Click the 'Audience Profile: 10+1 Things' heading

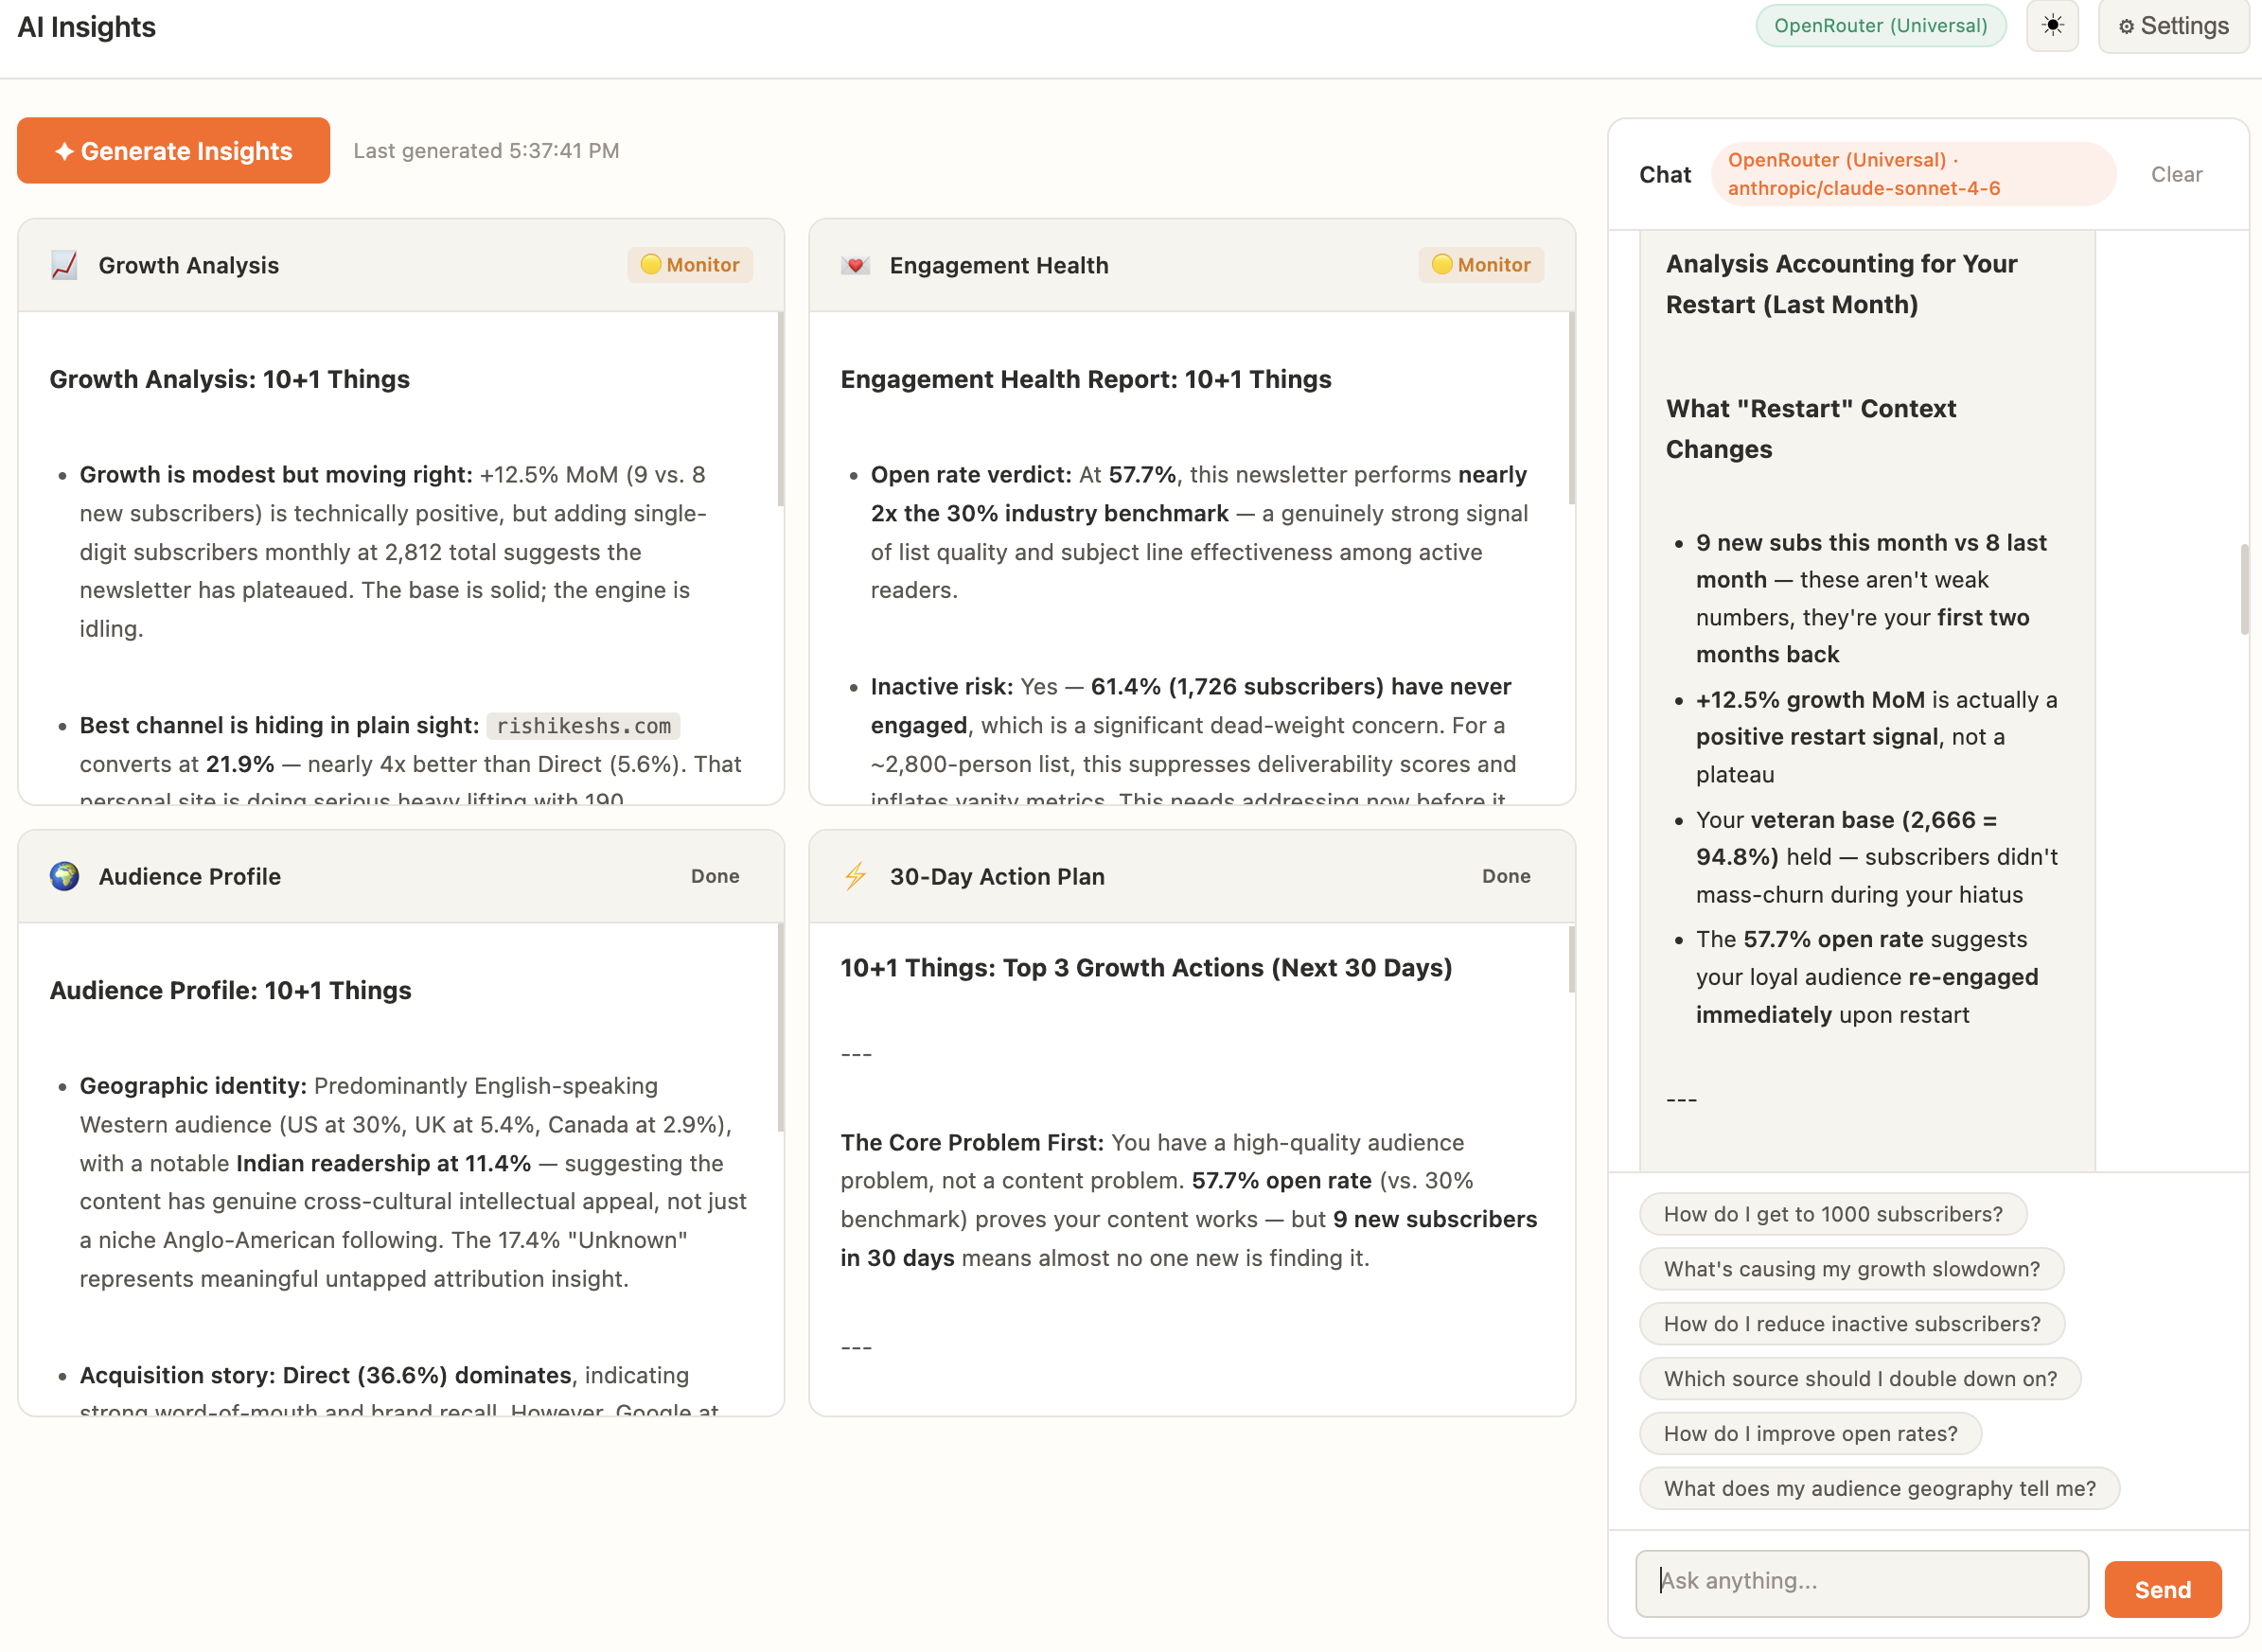tap(230, 990)
